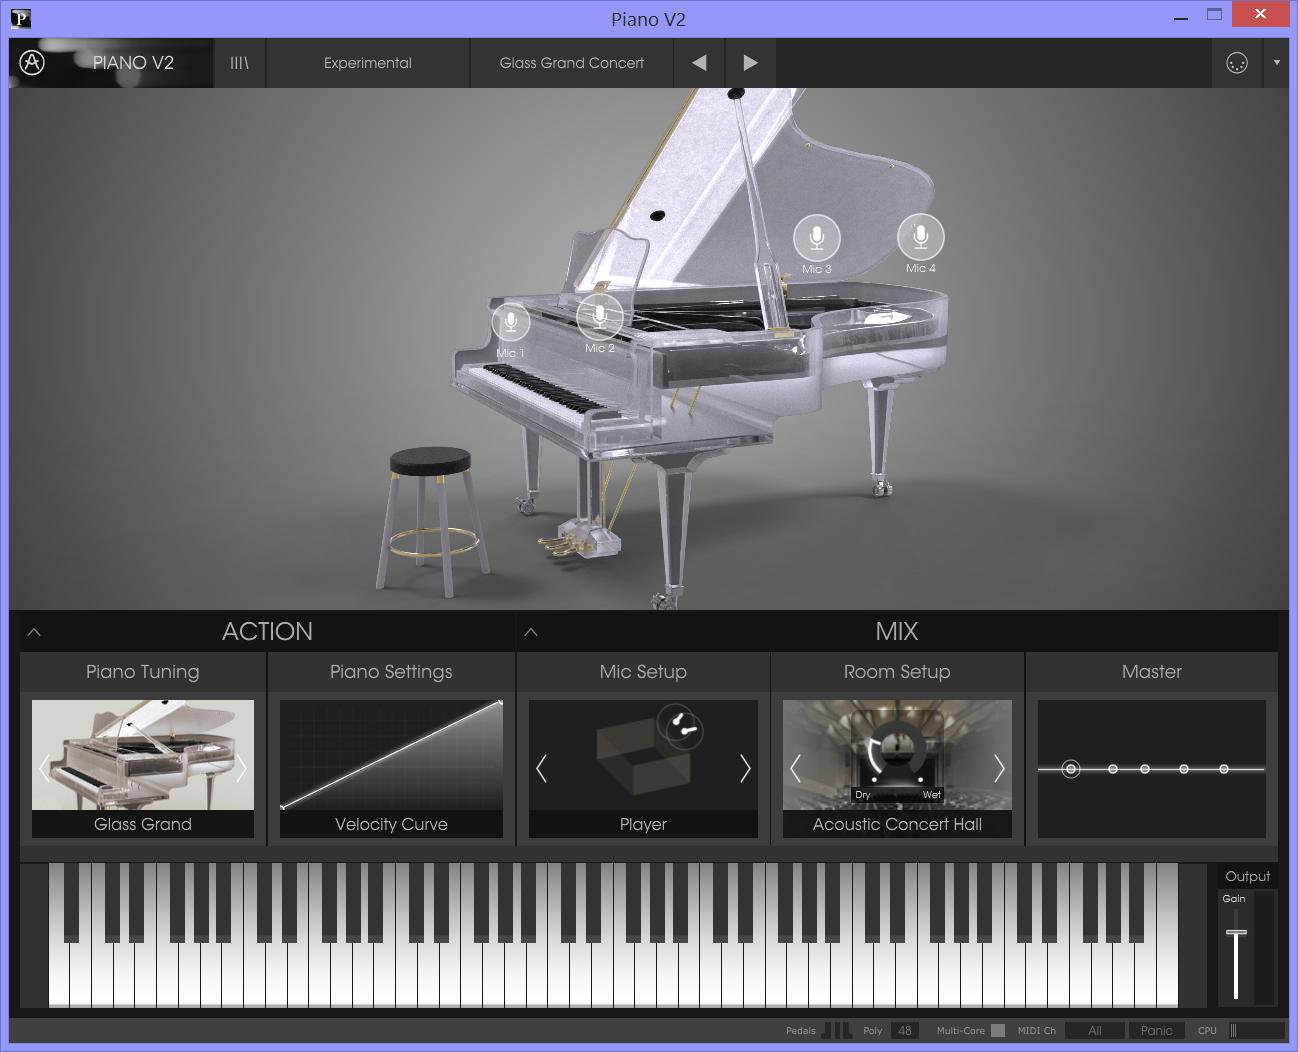Switch to next room in Room Setup
Viewport: 1298px width, 1052px height.
[x=998, y=768]
